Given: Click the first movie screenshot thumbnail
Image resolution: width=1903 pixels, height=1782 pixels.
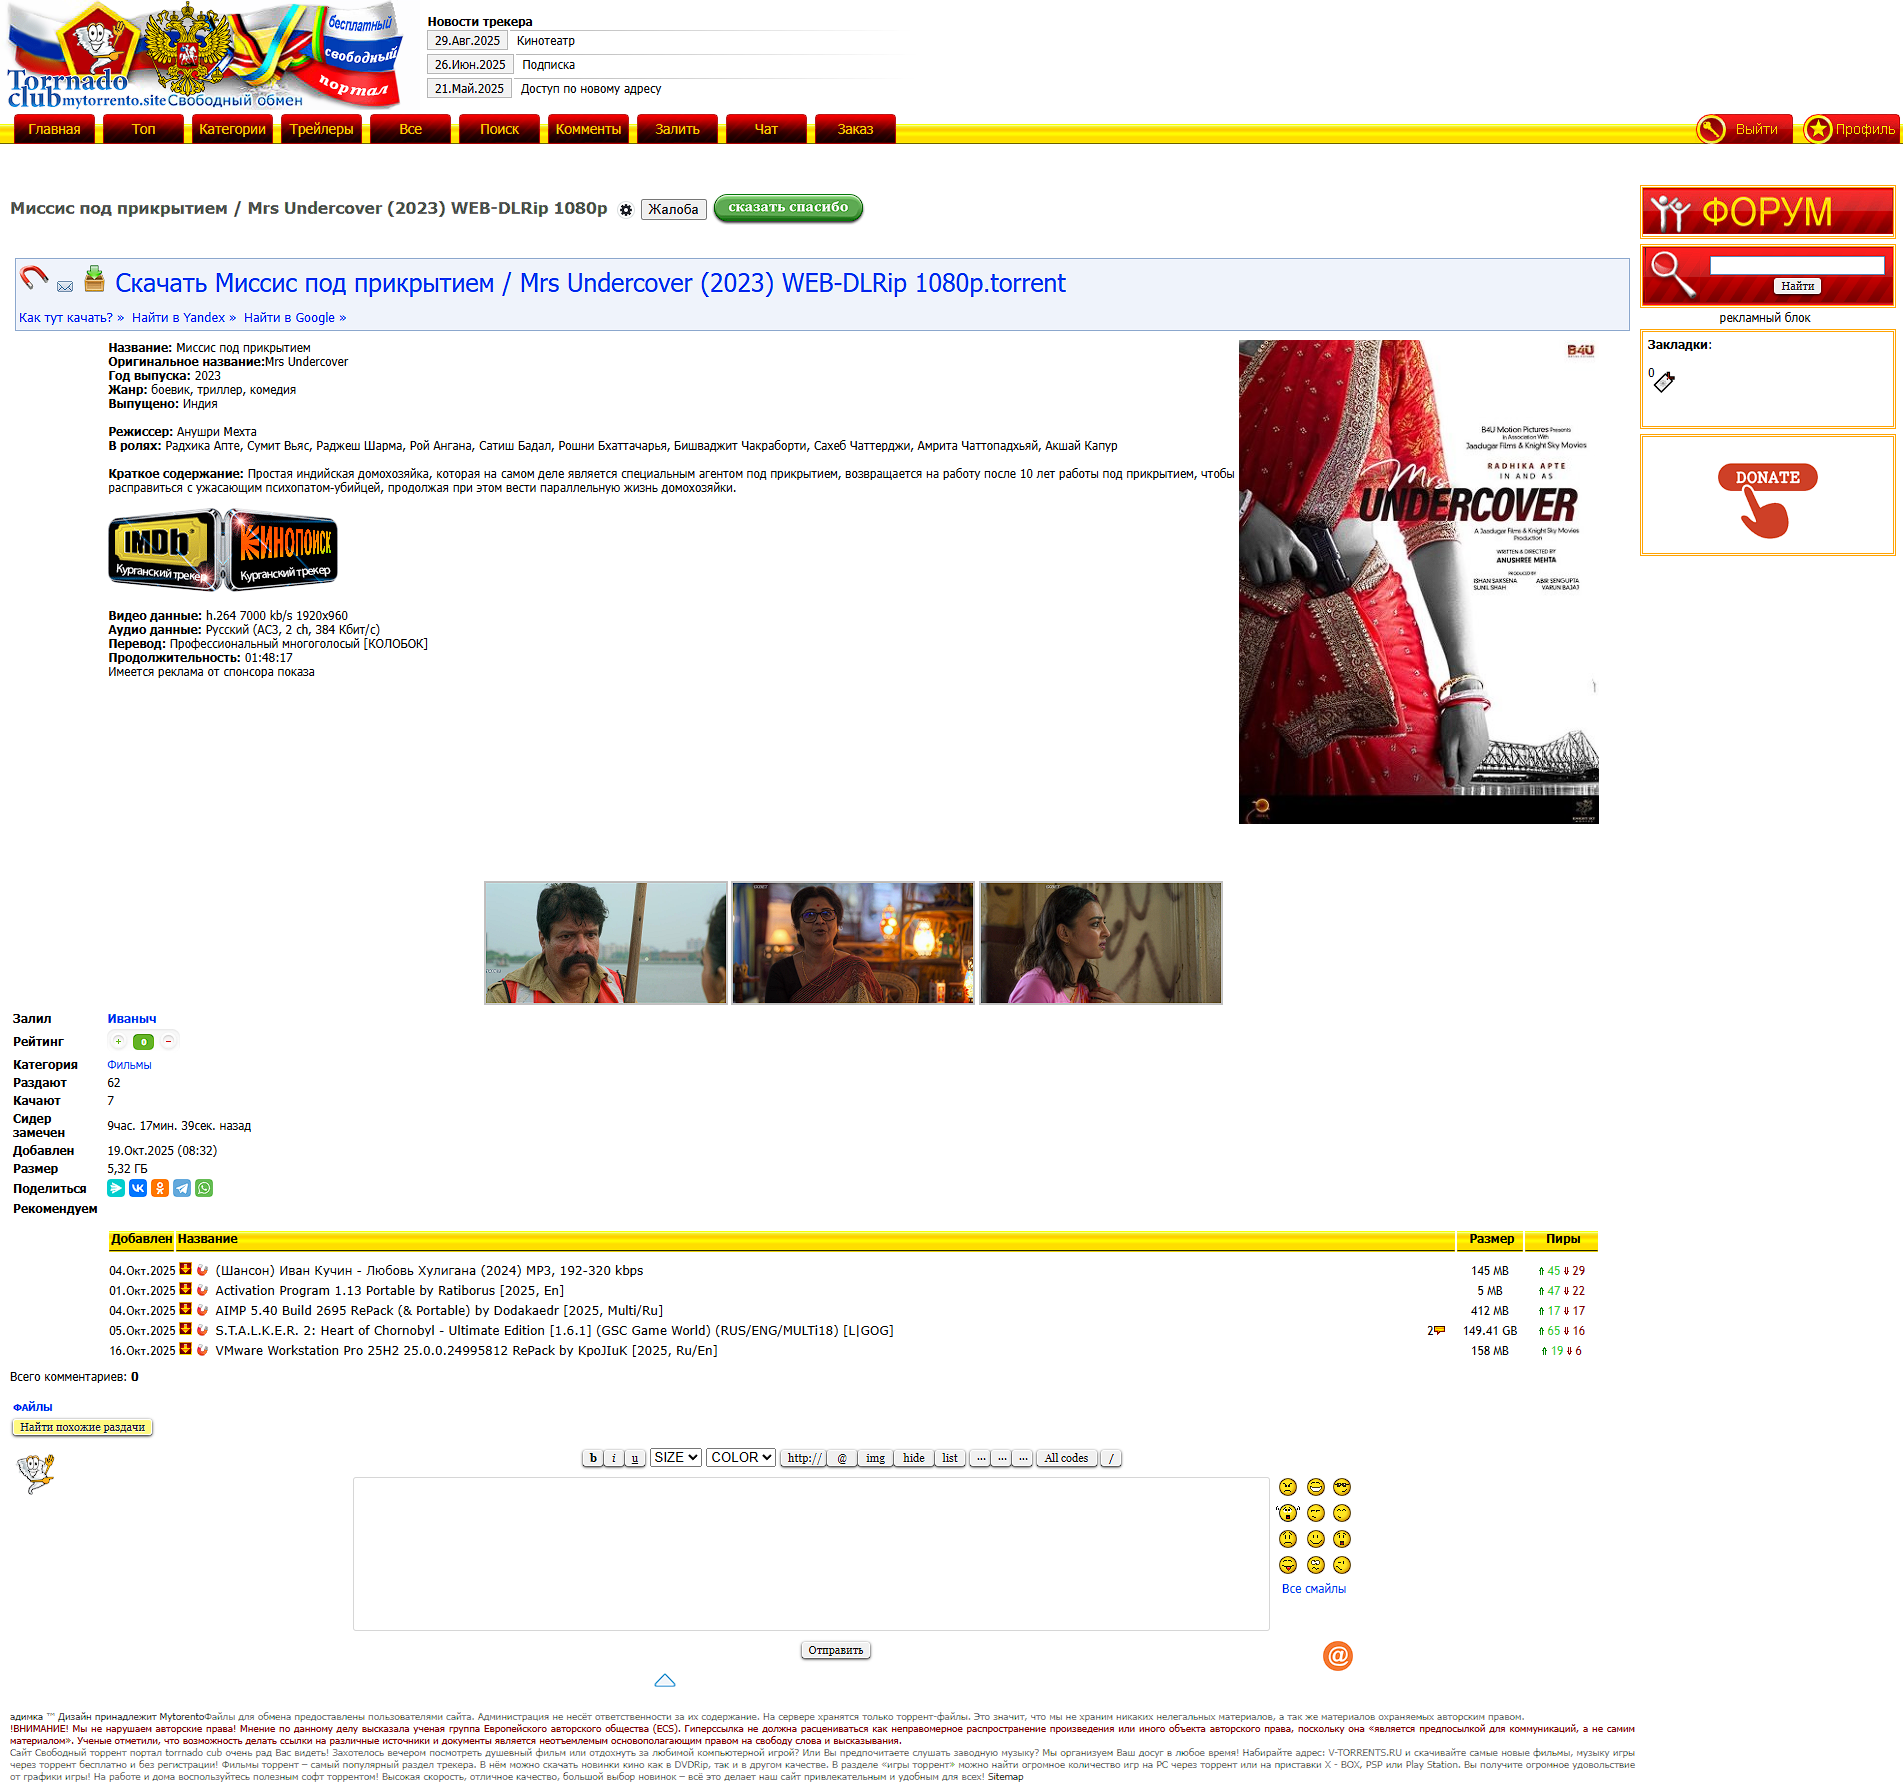Looking at the screenshot, I should (605, 942).
